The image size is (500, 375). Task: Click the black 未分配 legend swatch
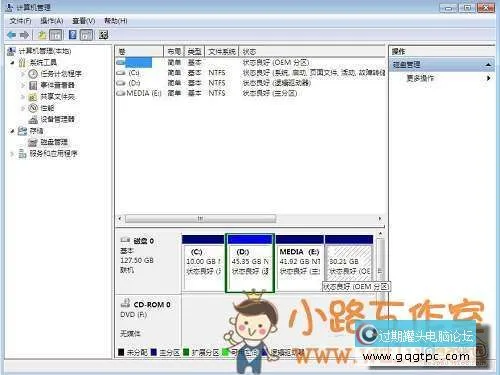(121, 352)
